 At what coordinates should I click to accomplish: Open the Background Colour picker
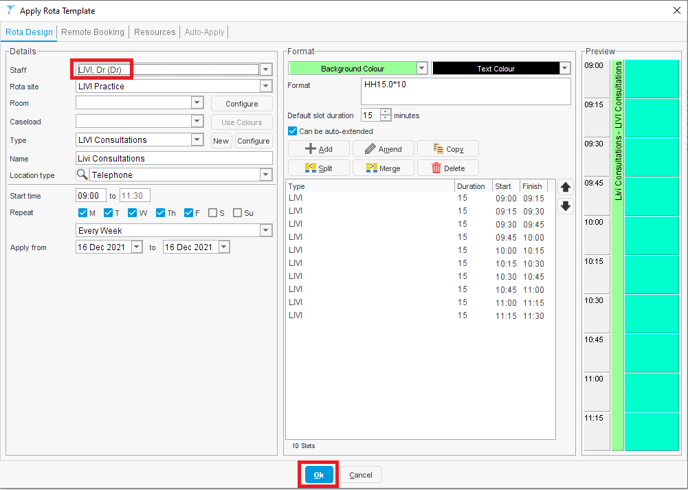coord(358,69)
